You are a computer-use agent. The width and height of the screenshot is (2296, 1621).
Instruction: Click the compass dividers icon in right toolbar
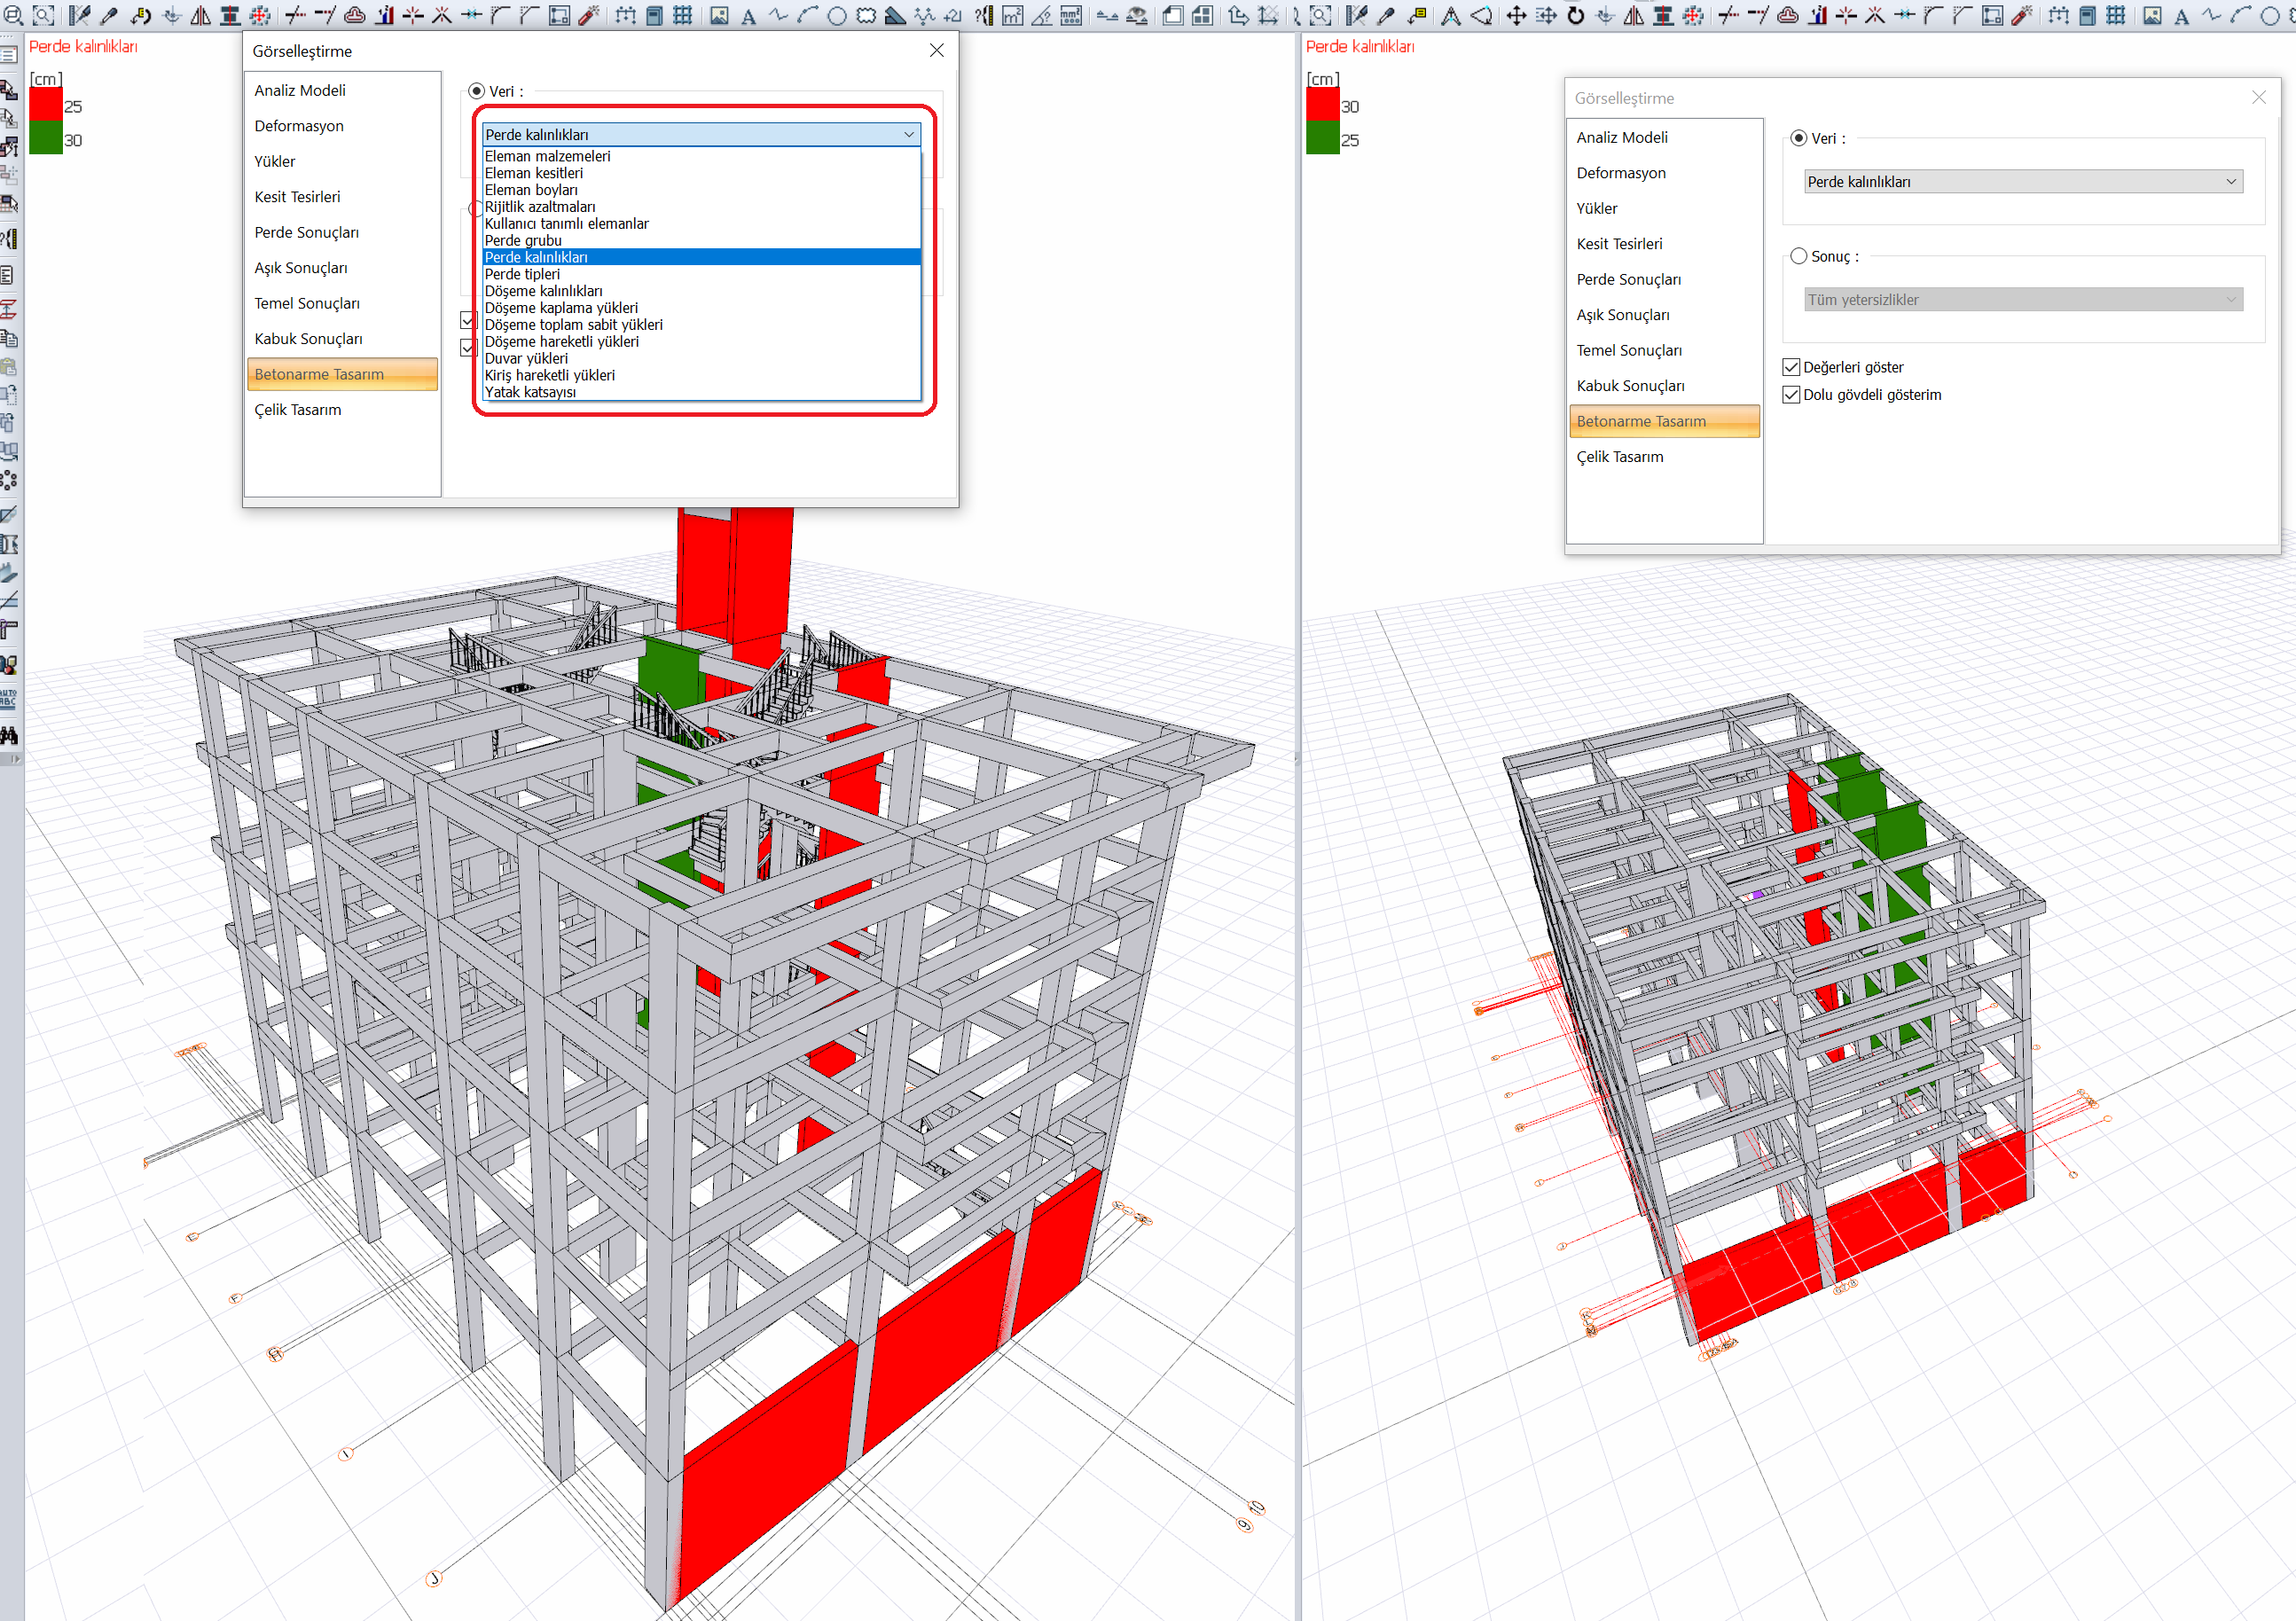tap(1451, 15)
